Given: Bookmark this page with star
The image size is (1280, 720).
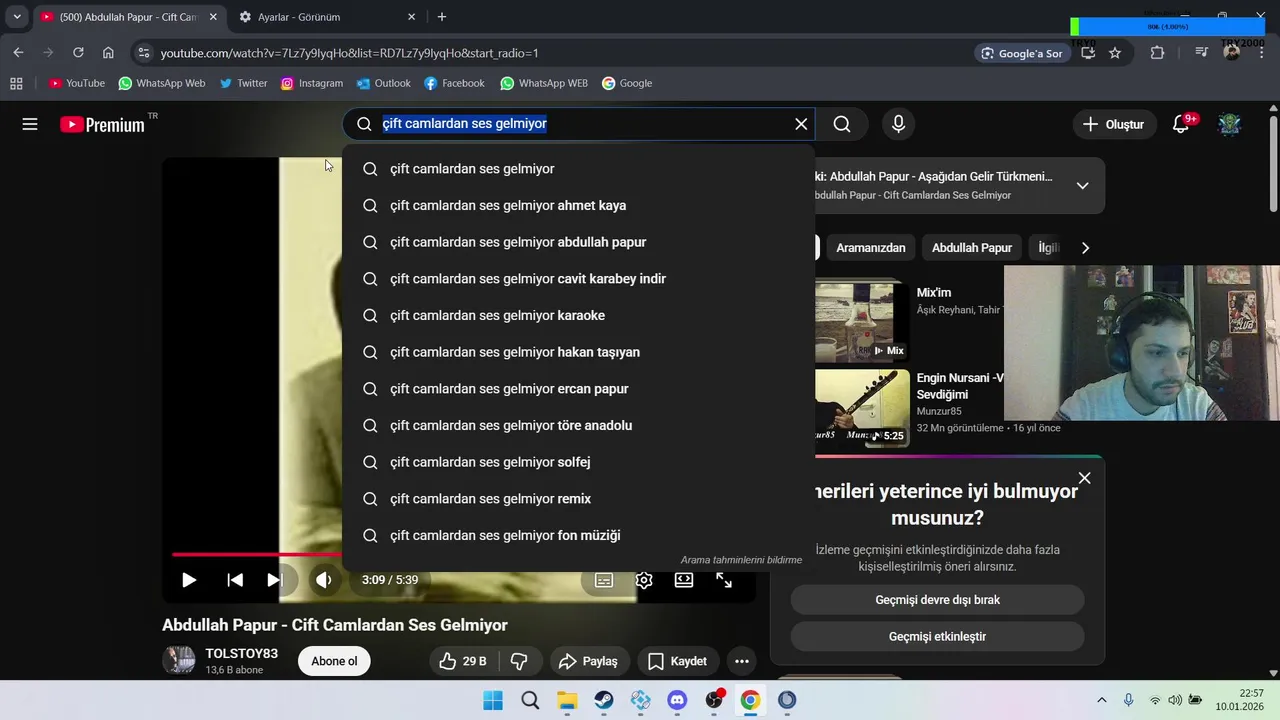Looking at the screenshot, I should pyautogui.click(x=1115, y=53).
